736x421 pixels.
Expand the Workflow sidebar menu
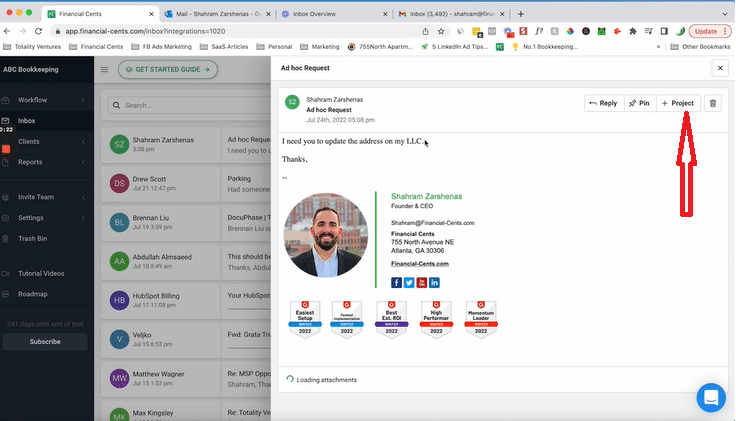46,100
